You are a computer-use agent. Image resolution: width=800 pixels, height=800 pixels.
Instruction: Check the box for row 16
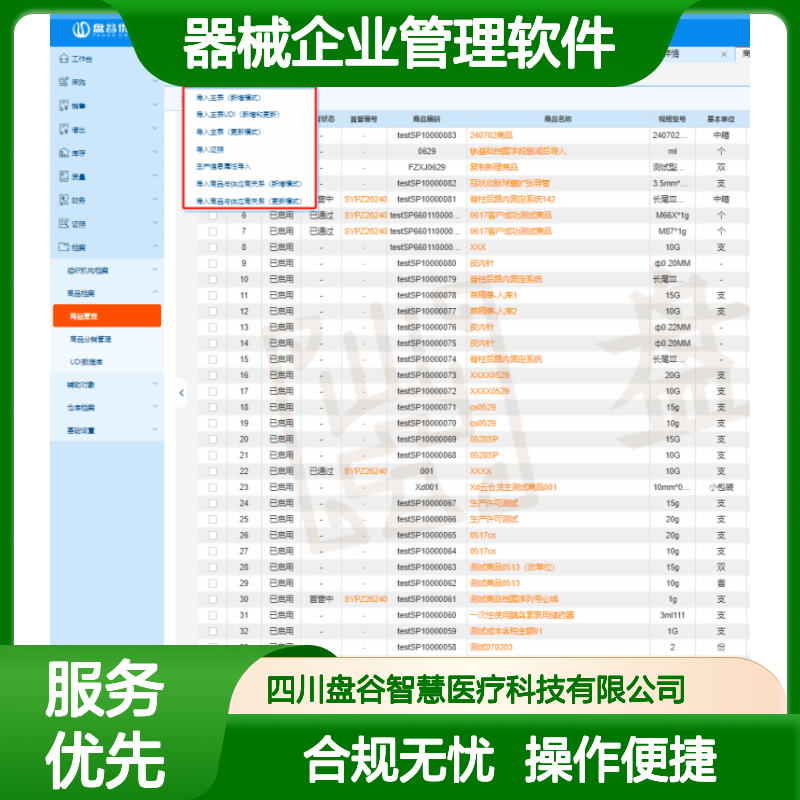pyautogui.click(x=213, y=375)
